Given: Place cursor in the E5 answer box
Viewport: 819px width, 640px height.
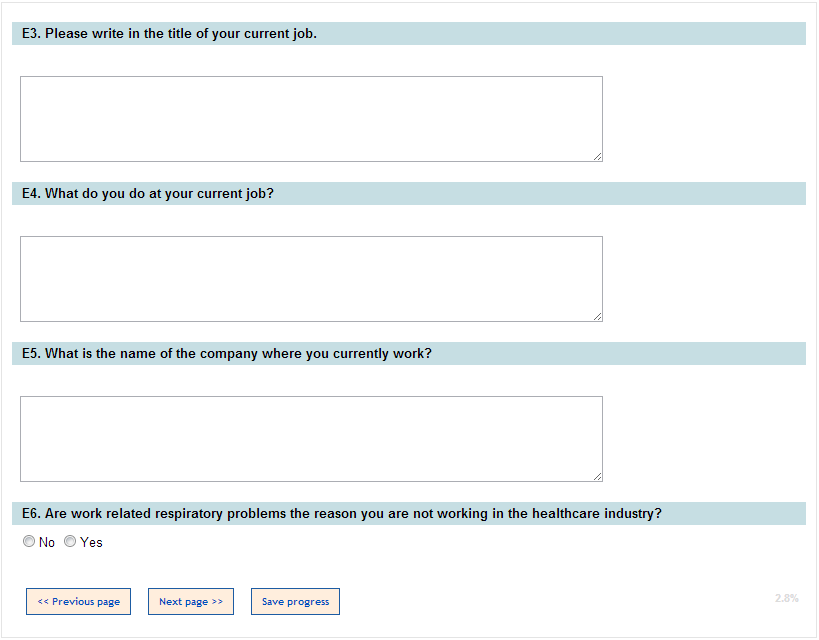Looking at the screenshot, I should click(311, 438).
